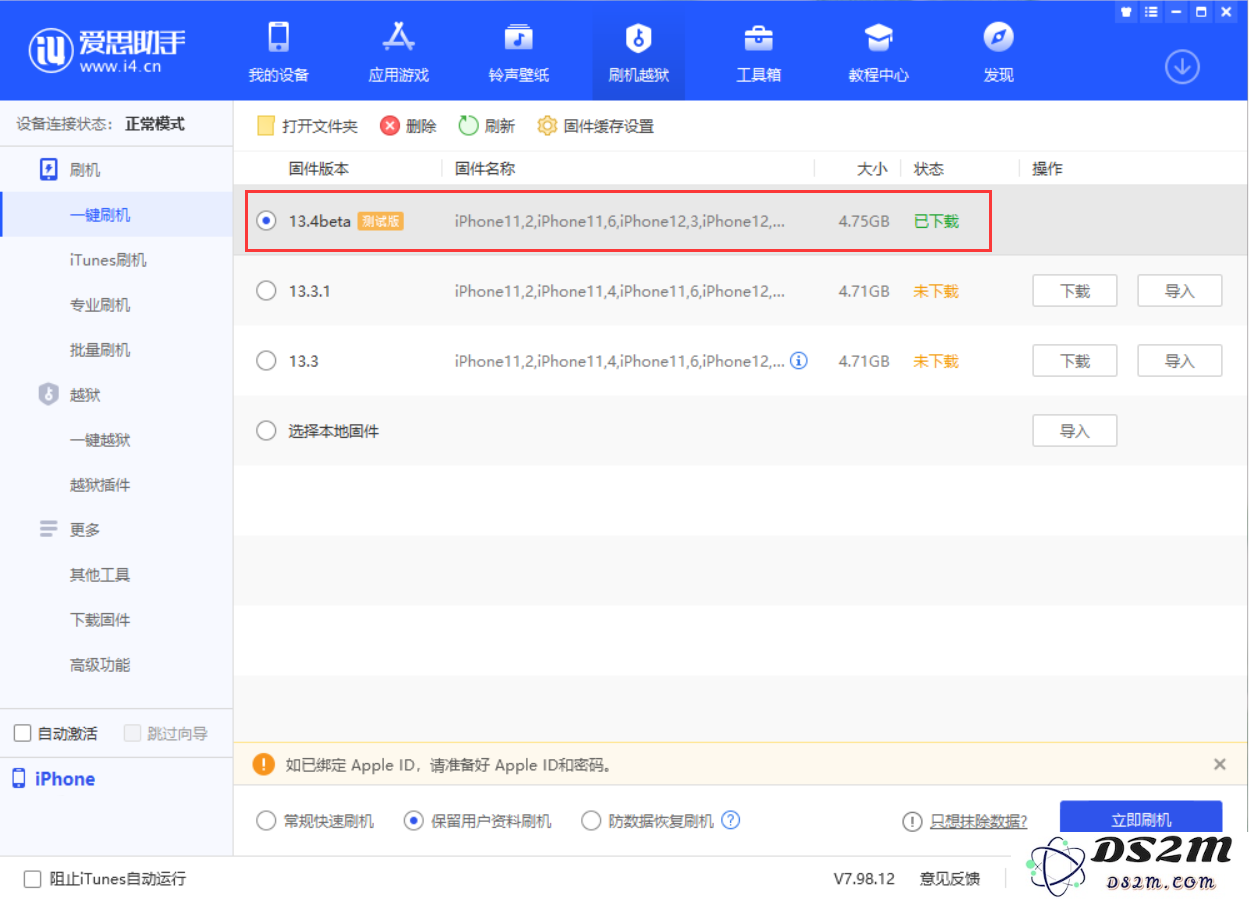Click the red 删除 delete icon
Image resolution: width=1249 pixels, height=900 pixels.
click(x=390, y=126)
